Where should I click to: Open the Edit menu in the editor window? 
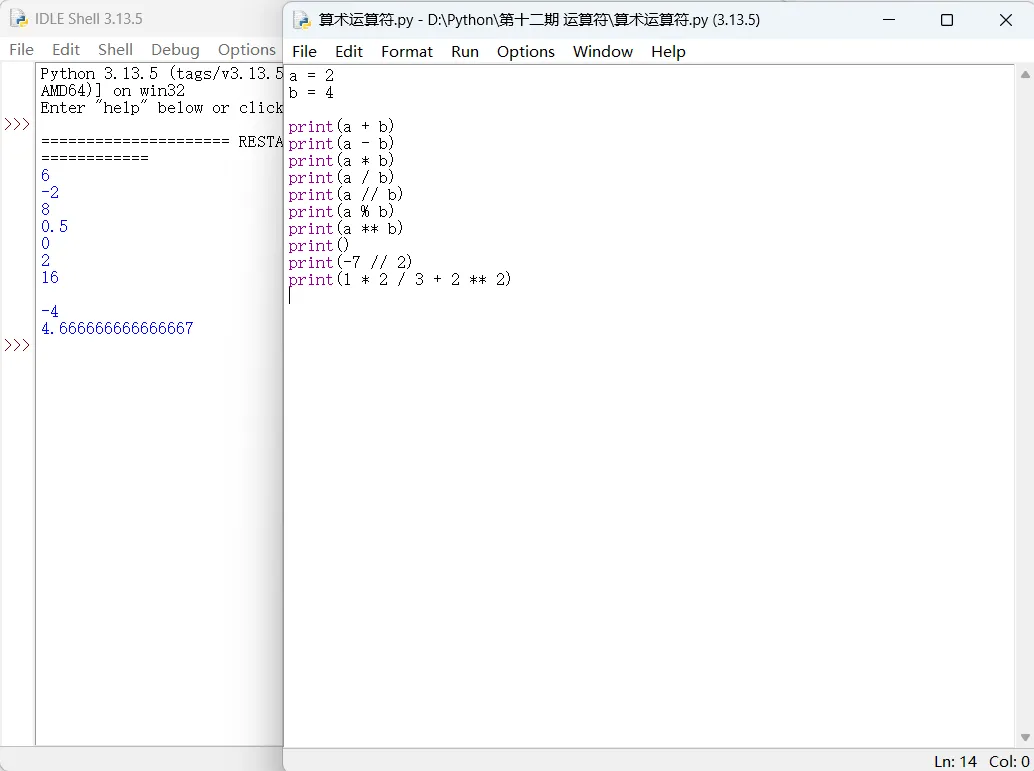coord(349,51)
